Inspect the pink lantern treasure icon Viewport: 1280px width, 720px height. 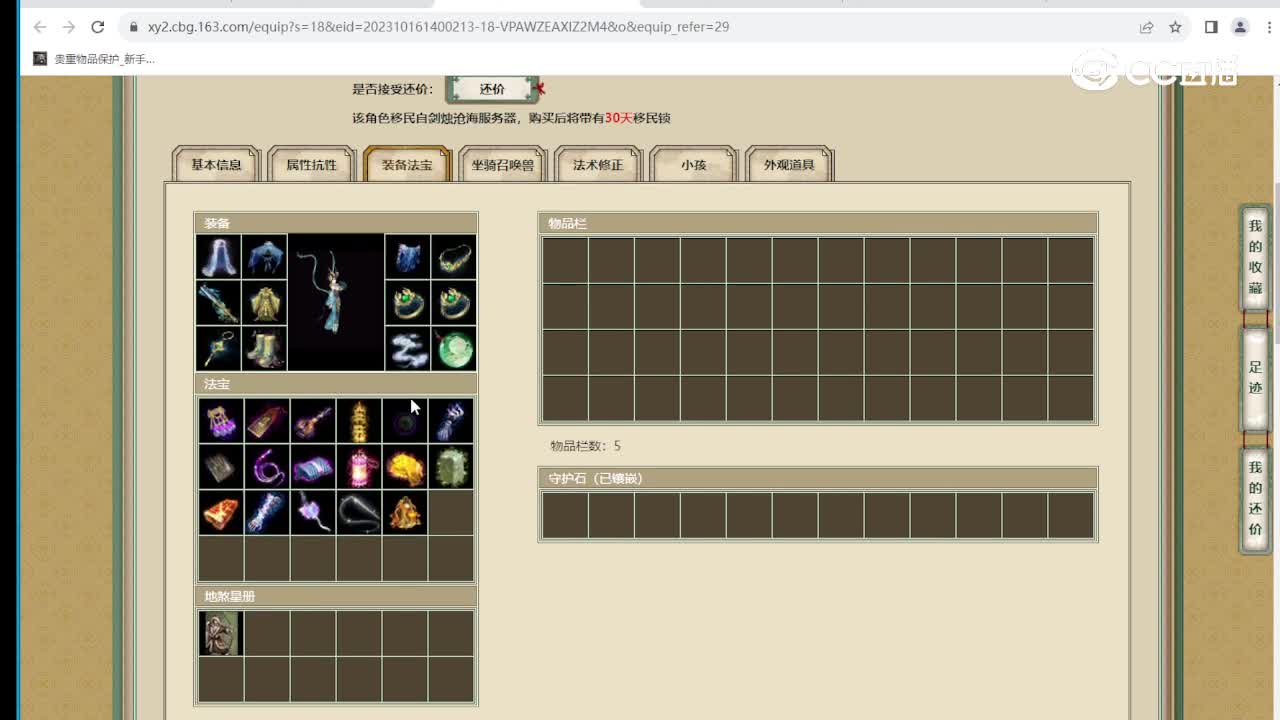(x=359, y=467)
